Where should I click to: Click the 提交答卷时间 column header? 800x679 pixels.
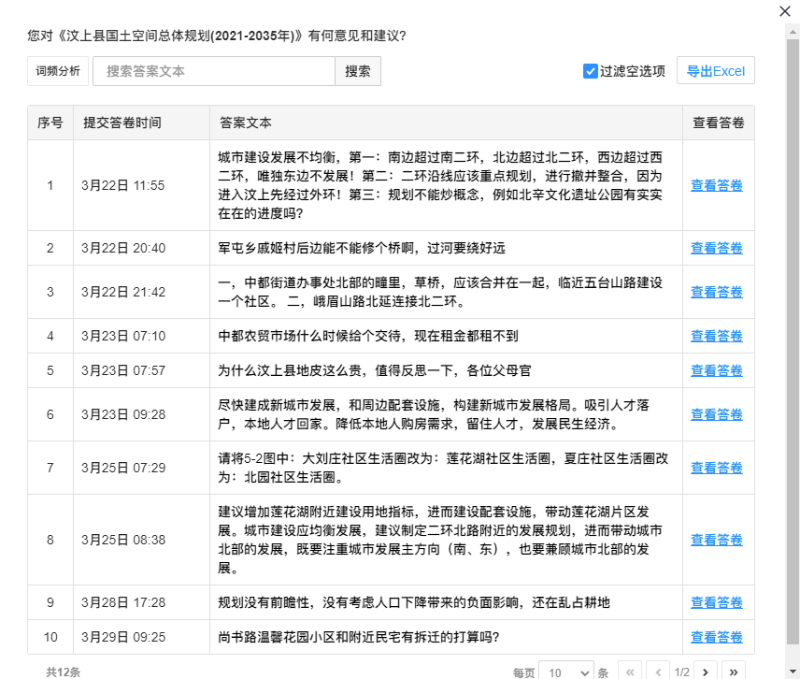pyautogui.click(x=122, y=123)
